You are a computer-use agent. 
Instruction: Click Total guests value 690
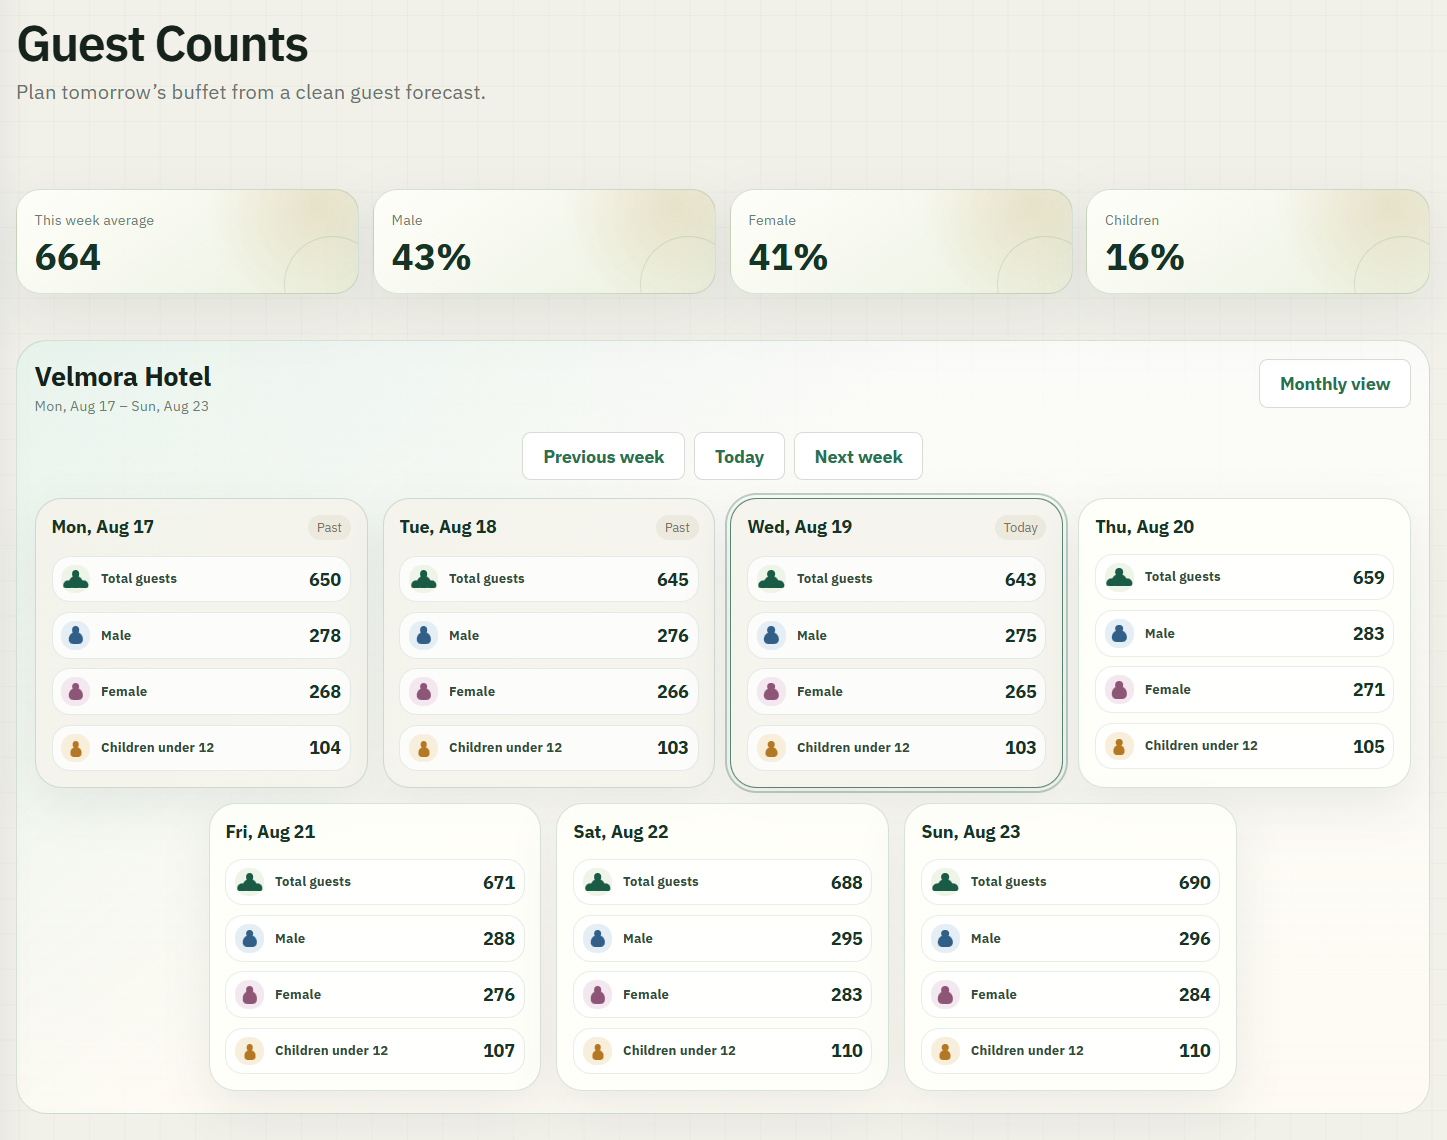pos(1194,882)
